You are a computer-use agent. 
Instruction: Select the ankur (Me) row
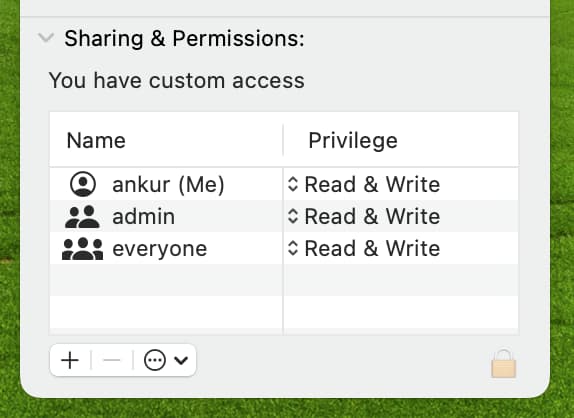point(284,184)
